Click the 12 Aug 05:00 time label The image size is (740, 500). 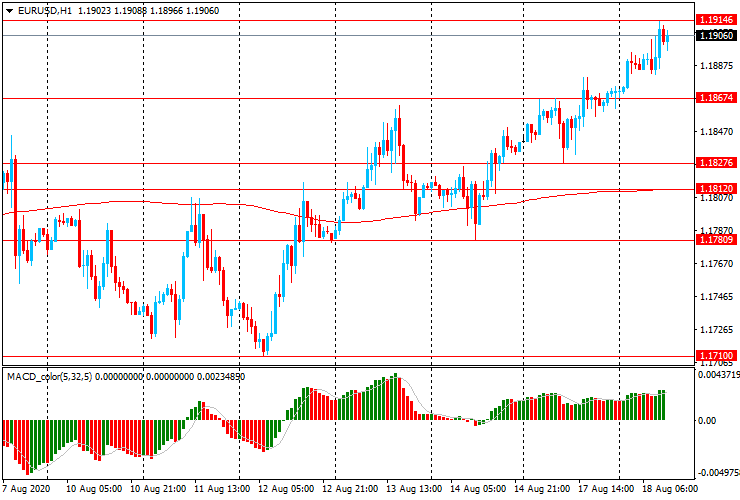click(x=286, y=488)
